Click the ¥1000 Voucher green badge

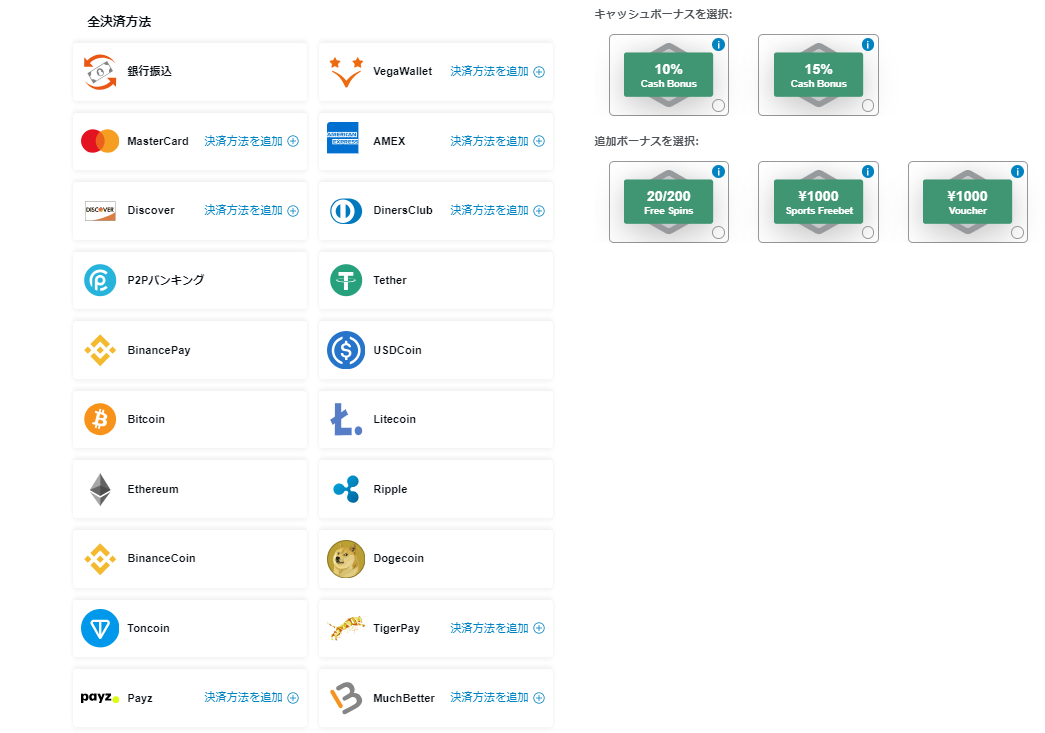(x=968, y=202)
